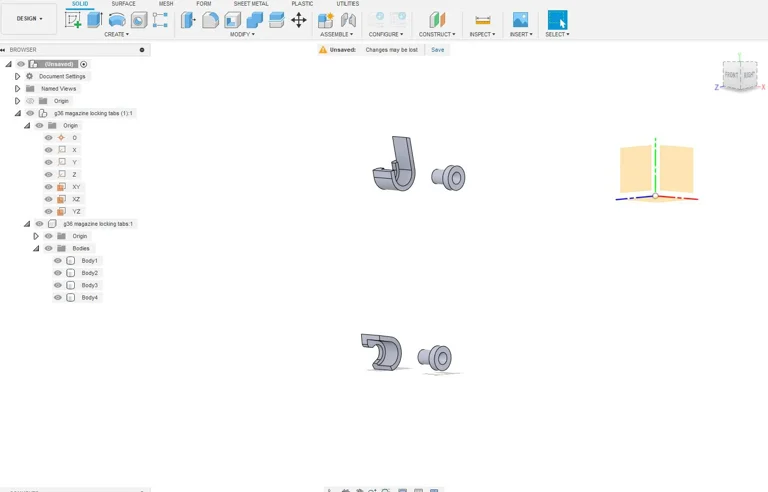Viewport: 768px width, 492px height.
Task: Click the New Component assemble icon
Action: point(325,20)
